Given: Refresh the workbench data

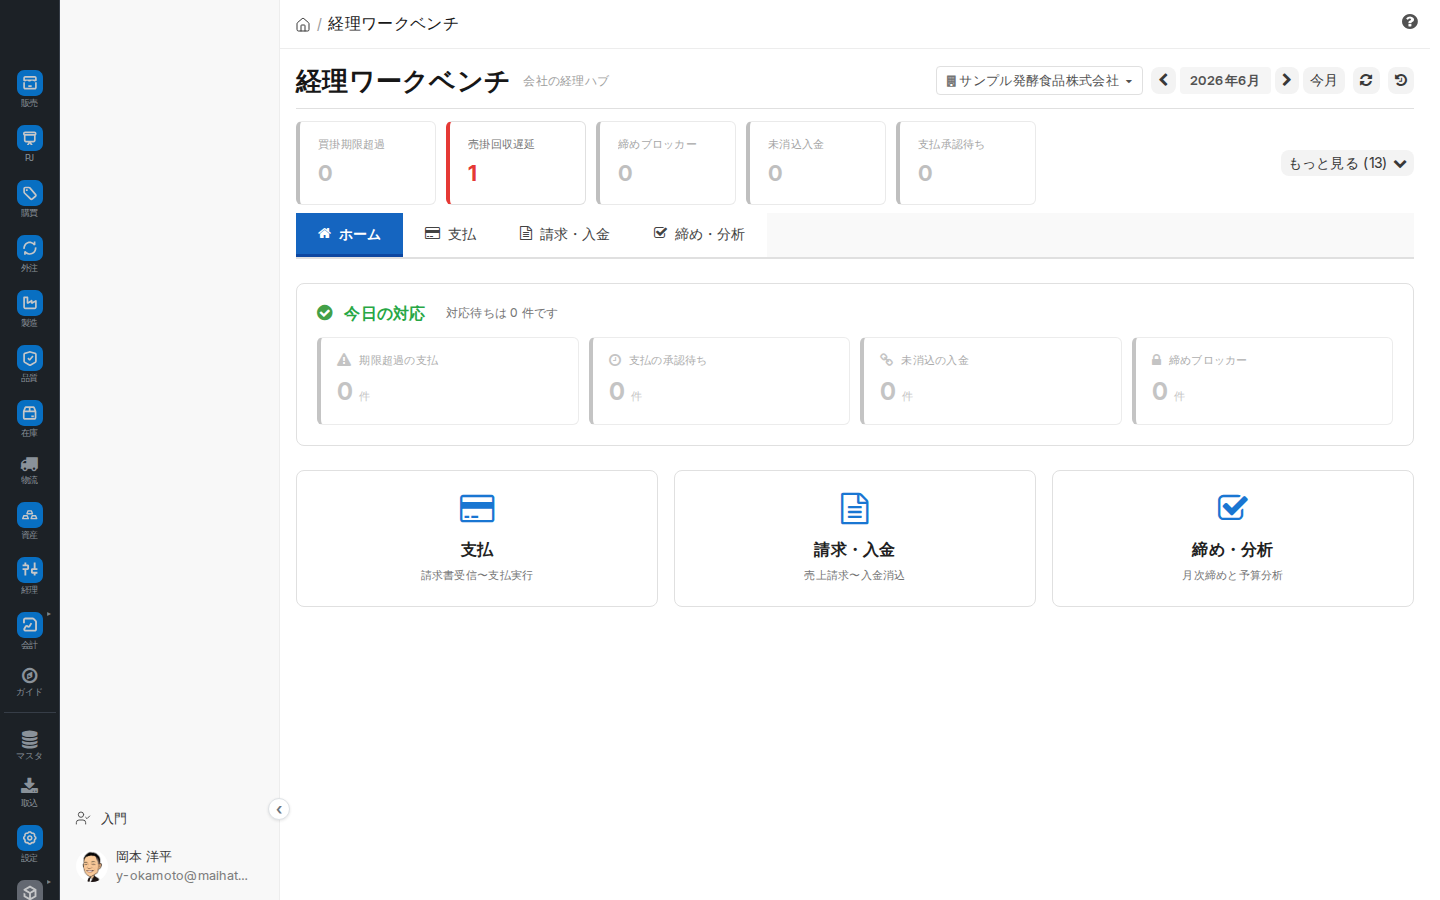Looking at the screenshot, I should coord(1366,80).
